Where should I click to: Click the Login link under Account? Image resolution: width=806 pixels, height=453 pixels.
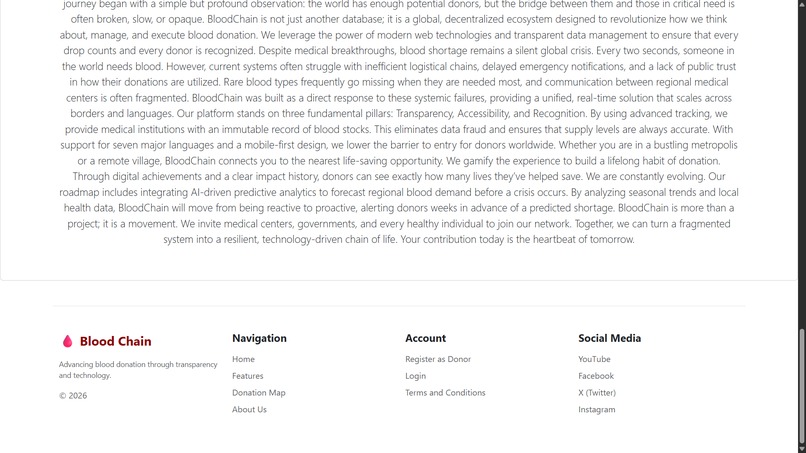point(415,376)
